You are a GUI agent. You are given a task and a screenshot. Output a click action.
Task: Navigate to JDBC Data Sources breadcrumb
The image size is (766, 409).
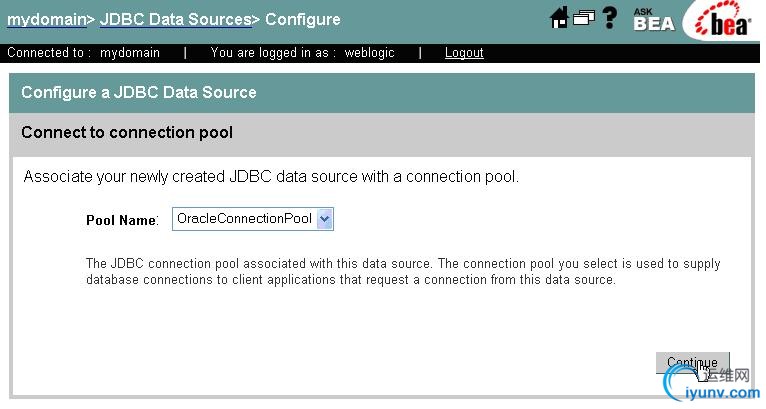pos(175,19)
